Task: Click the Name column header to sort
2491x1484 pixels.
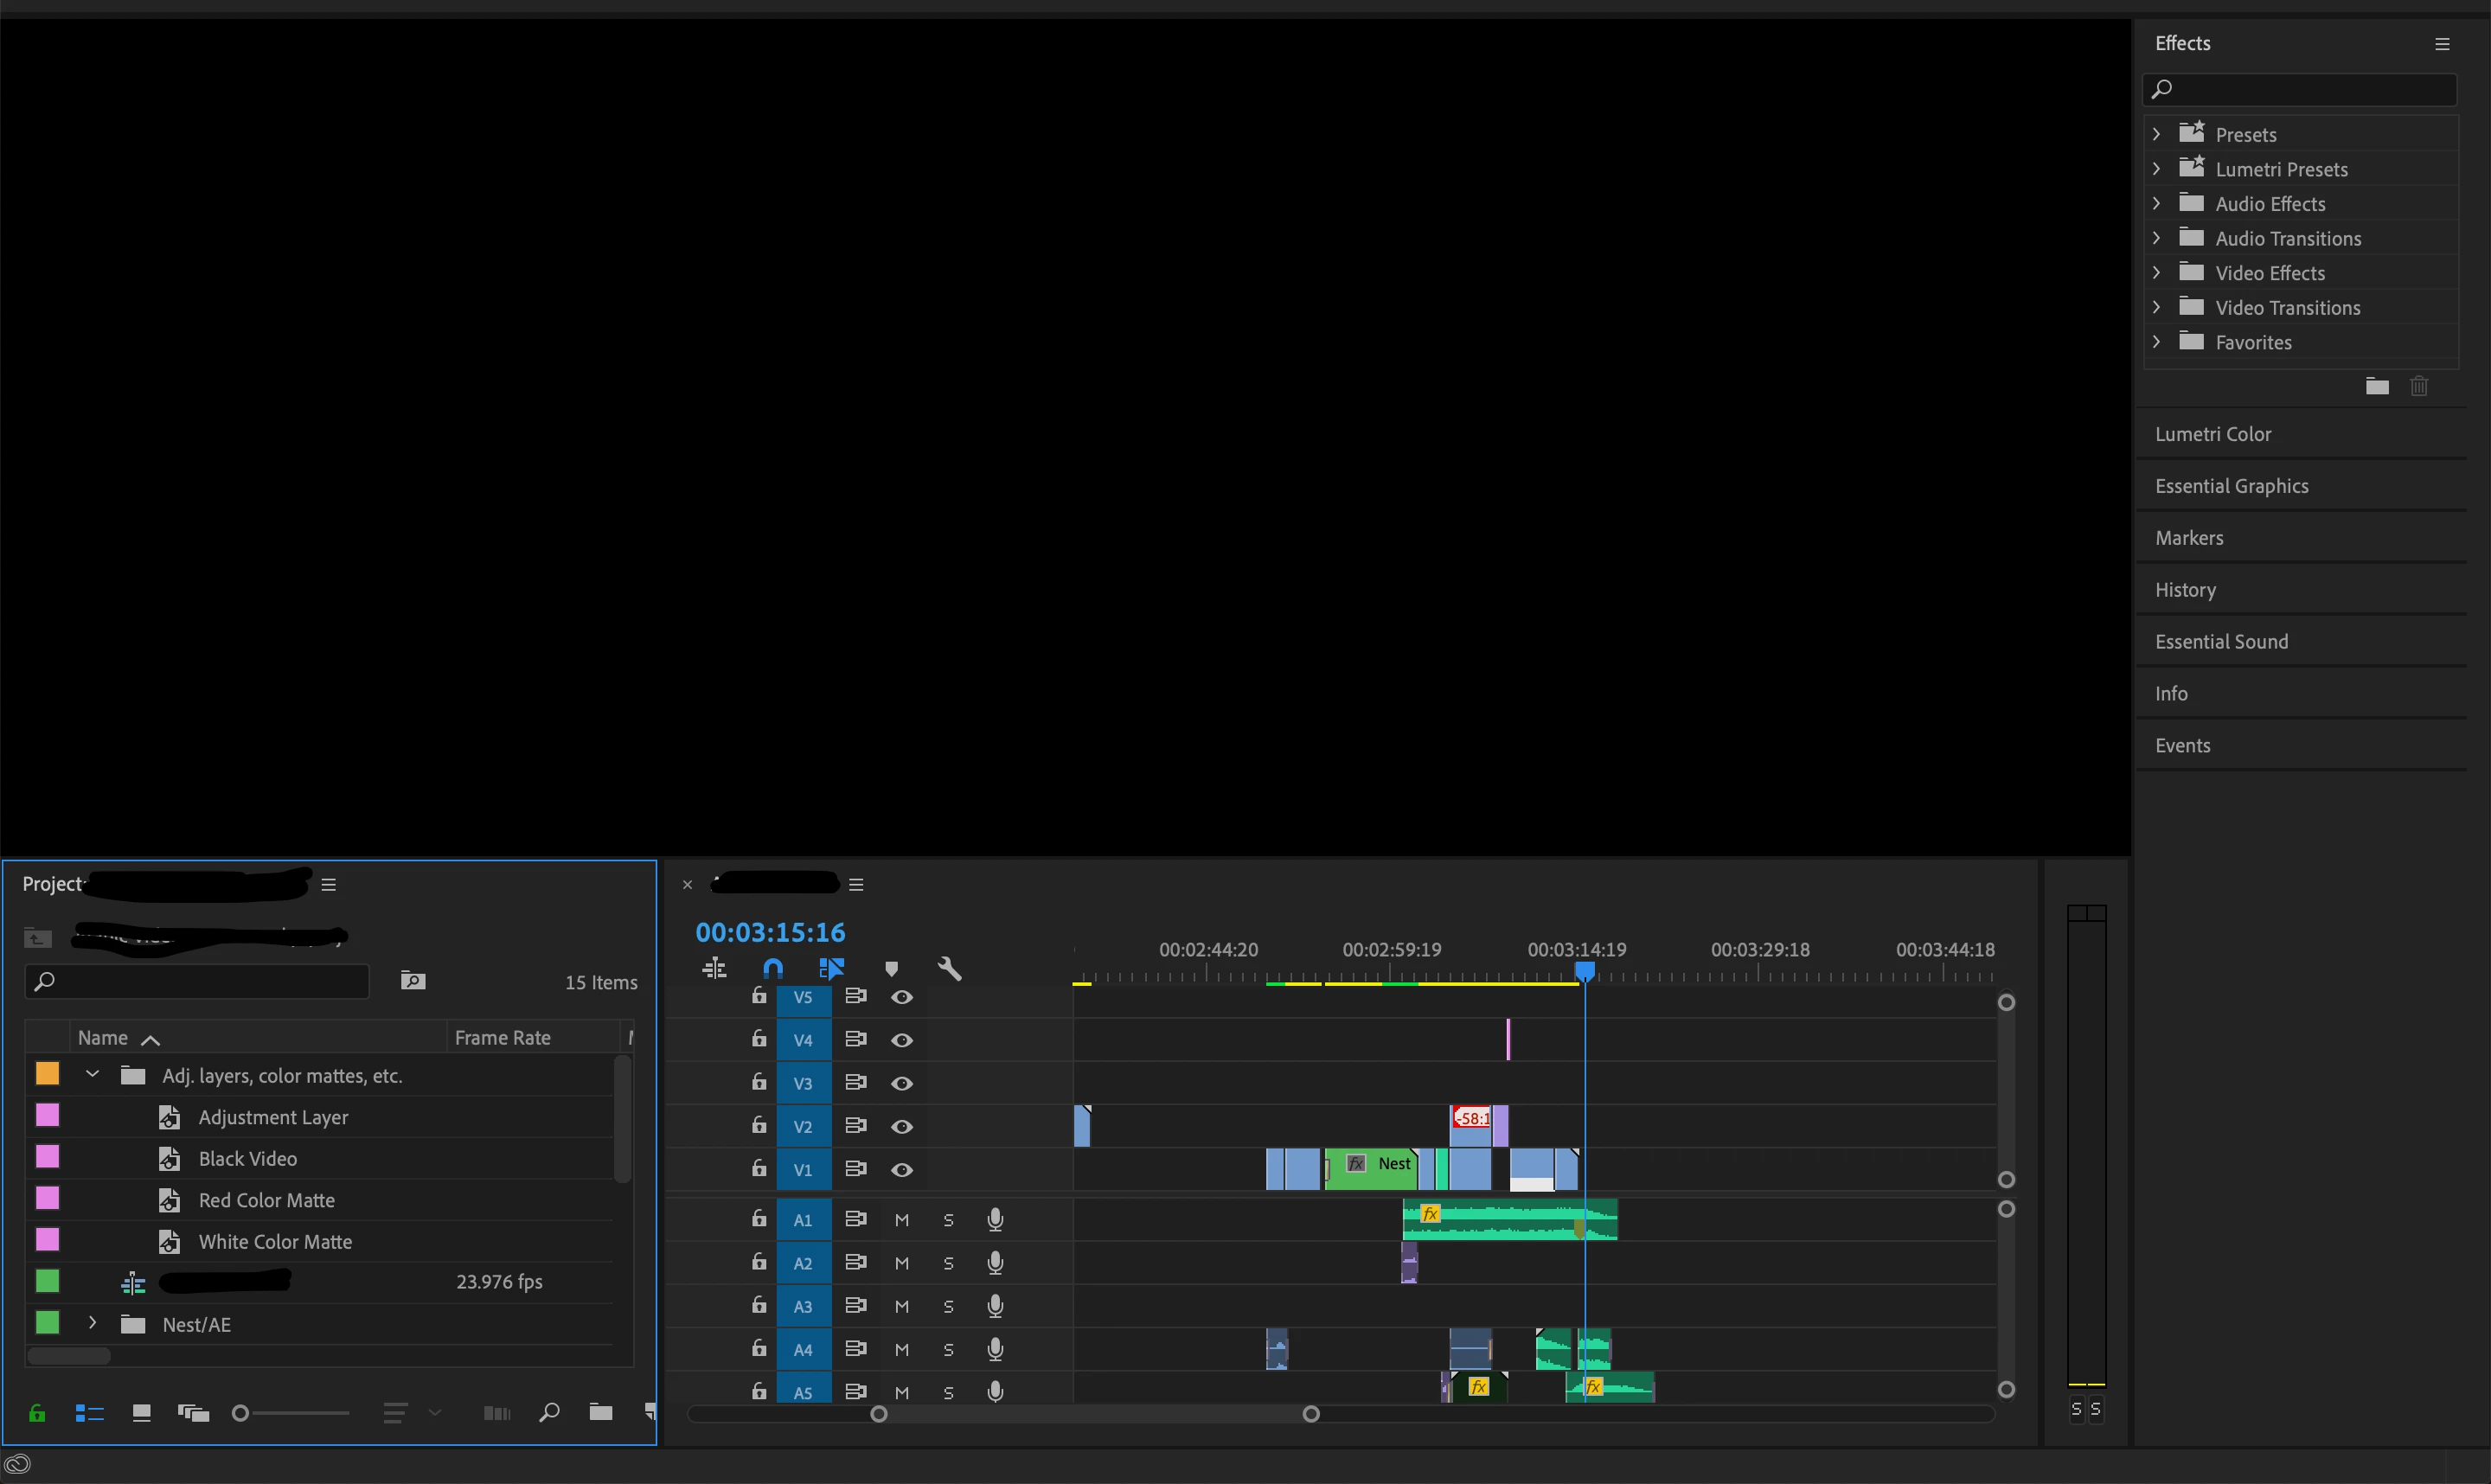Action: tap(103, 1038)
